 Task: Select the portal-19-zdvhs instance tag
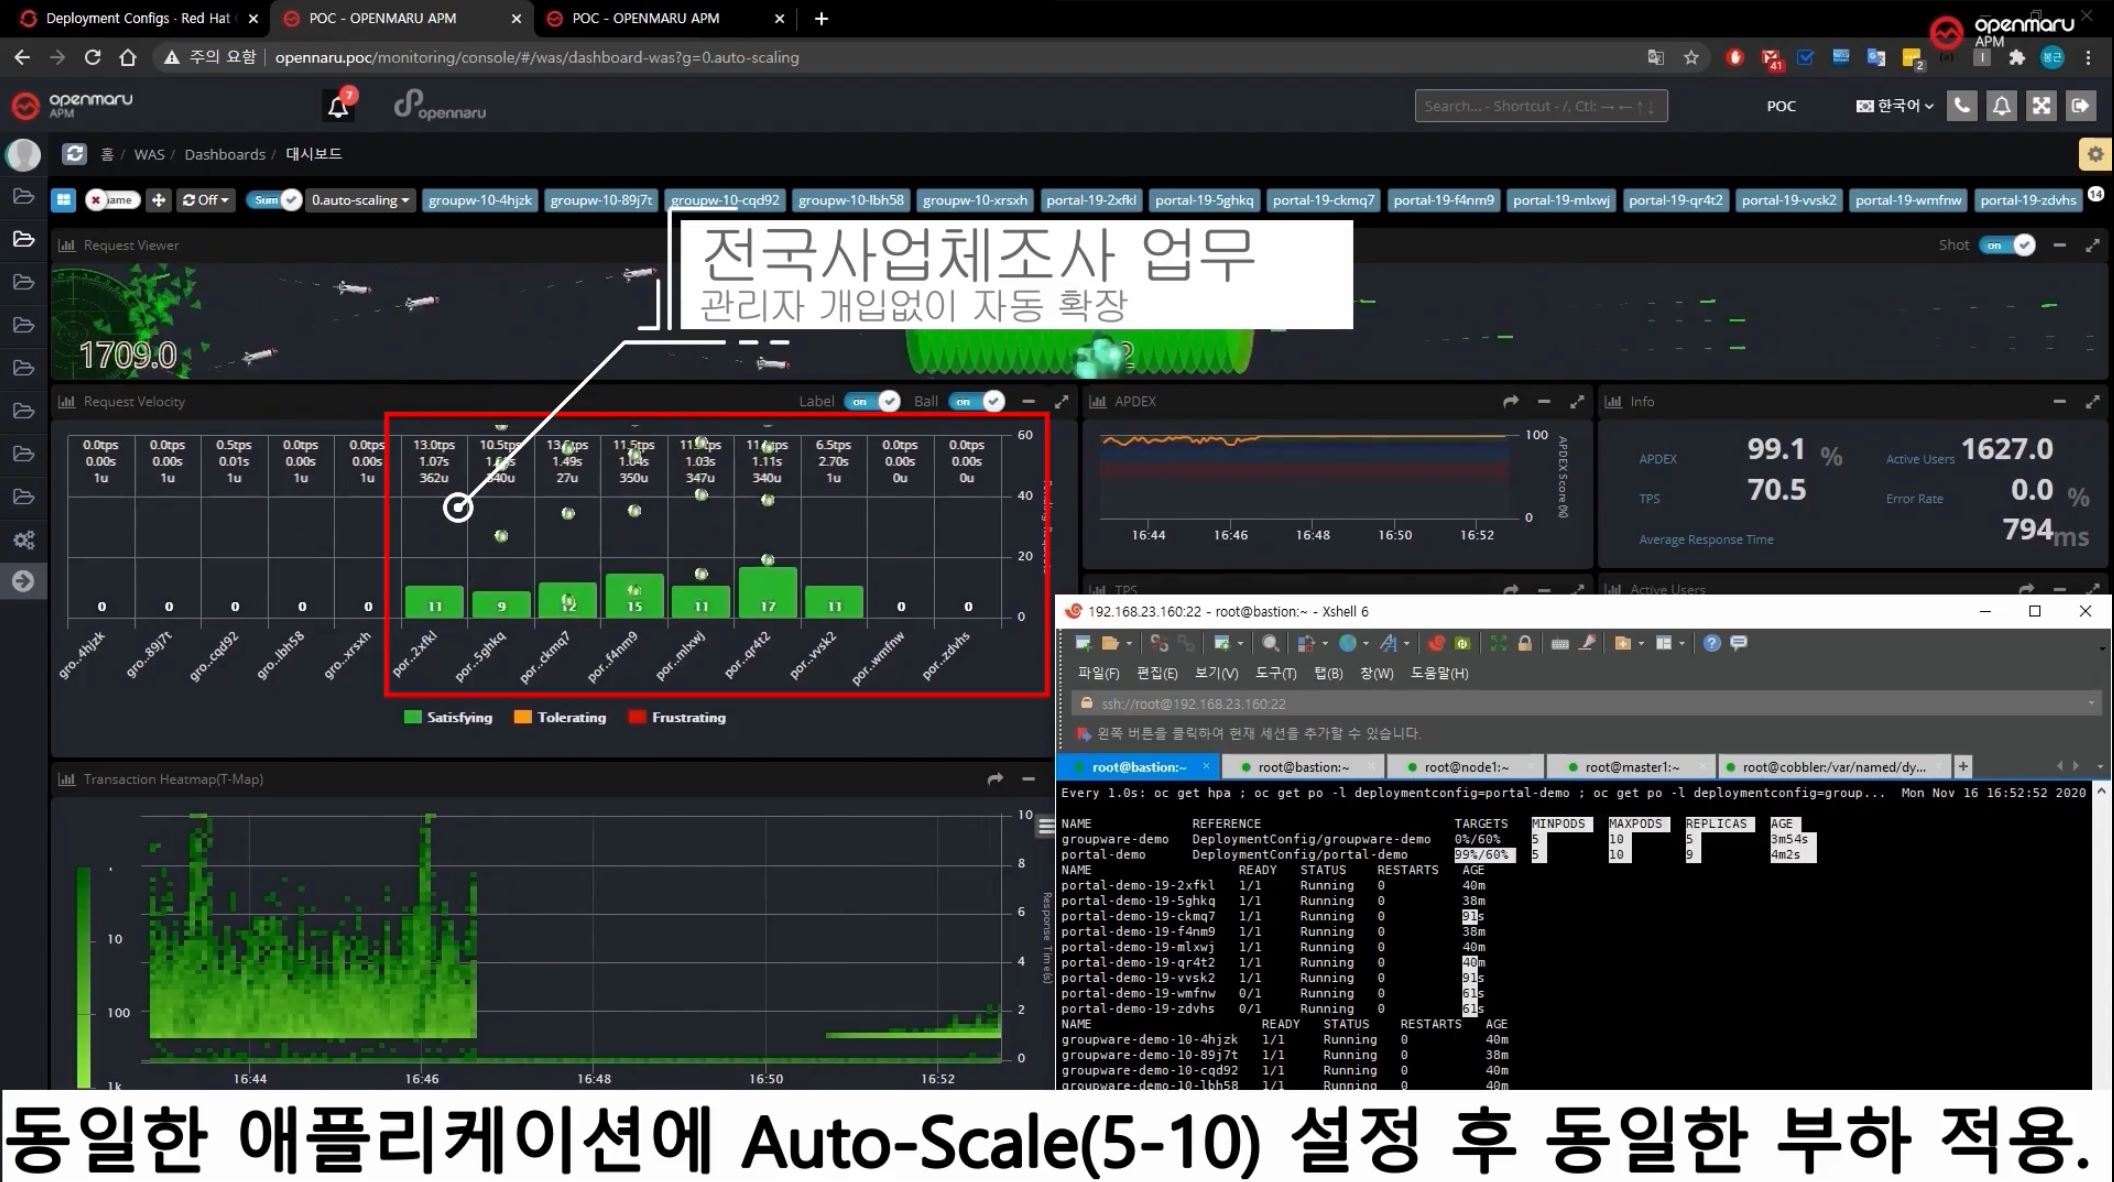(x=2028, y=200)
